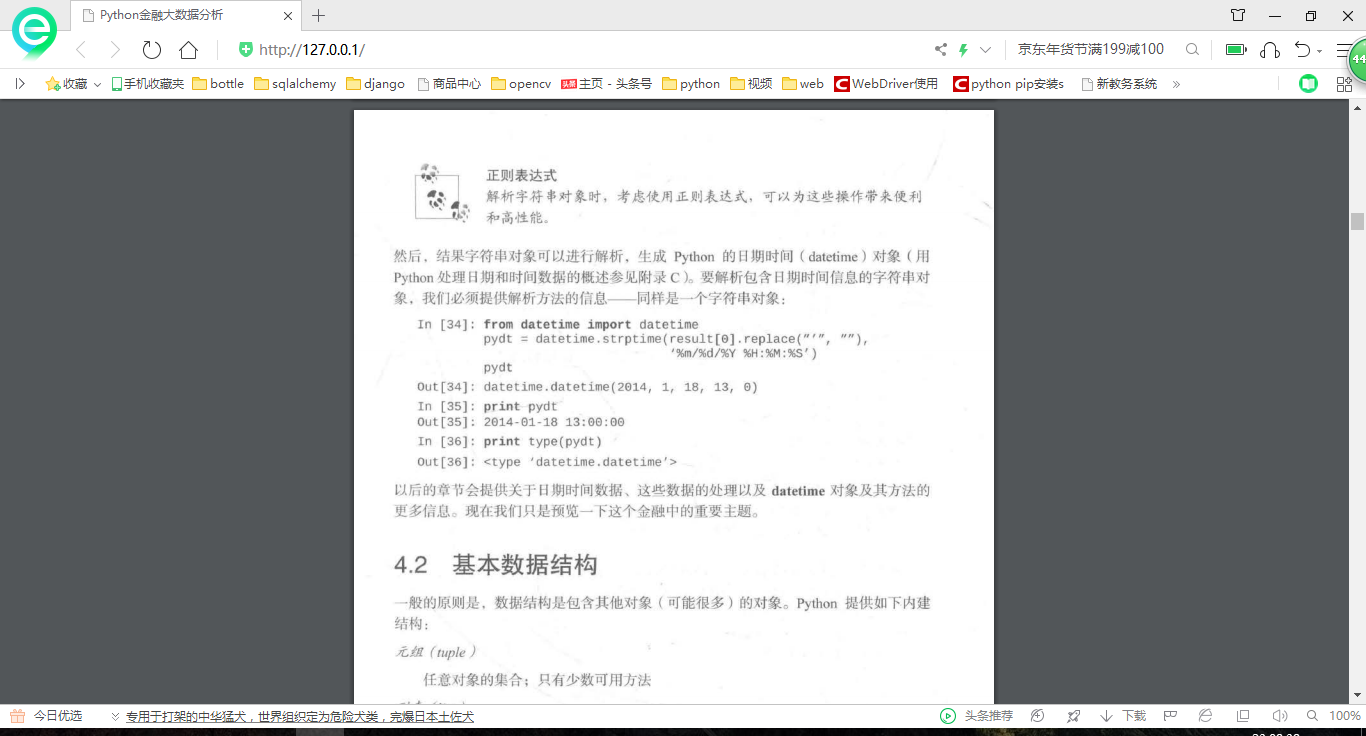The width and height of the screenshot is (1366, 736).
Task: Open the skin shirt icon in title bar
Action: [x=1238, y=16]
